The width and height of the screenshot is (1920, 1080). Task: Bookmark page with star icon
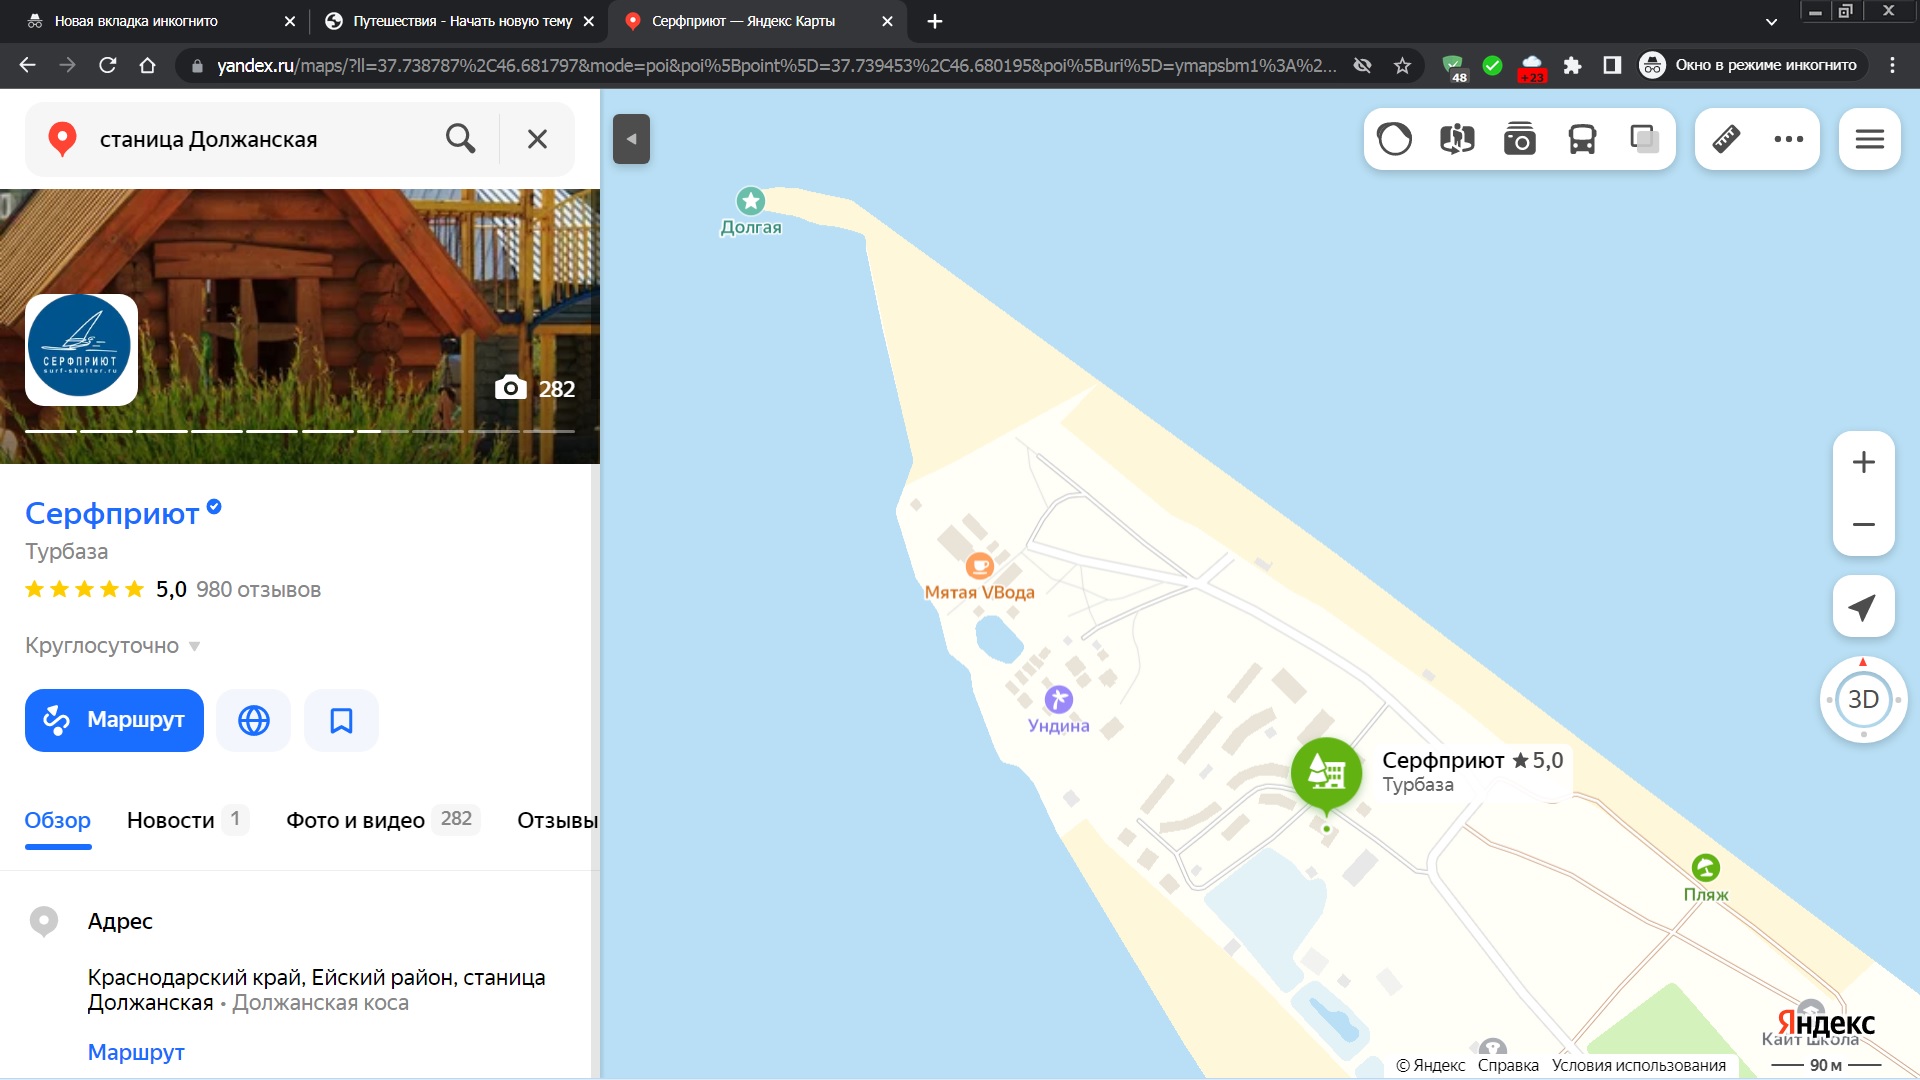tap(1402, 65)
